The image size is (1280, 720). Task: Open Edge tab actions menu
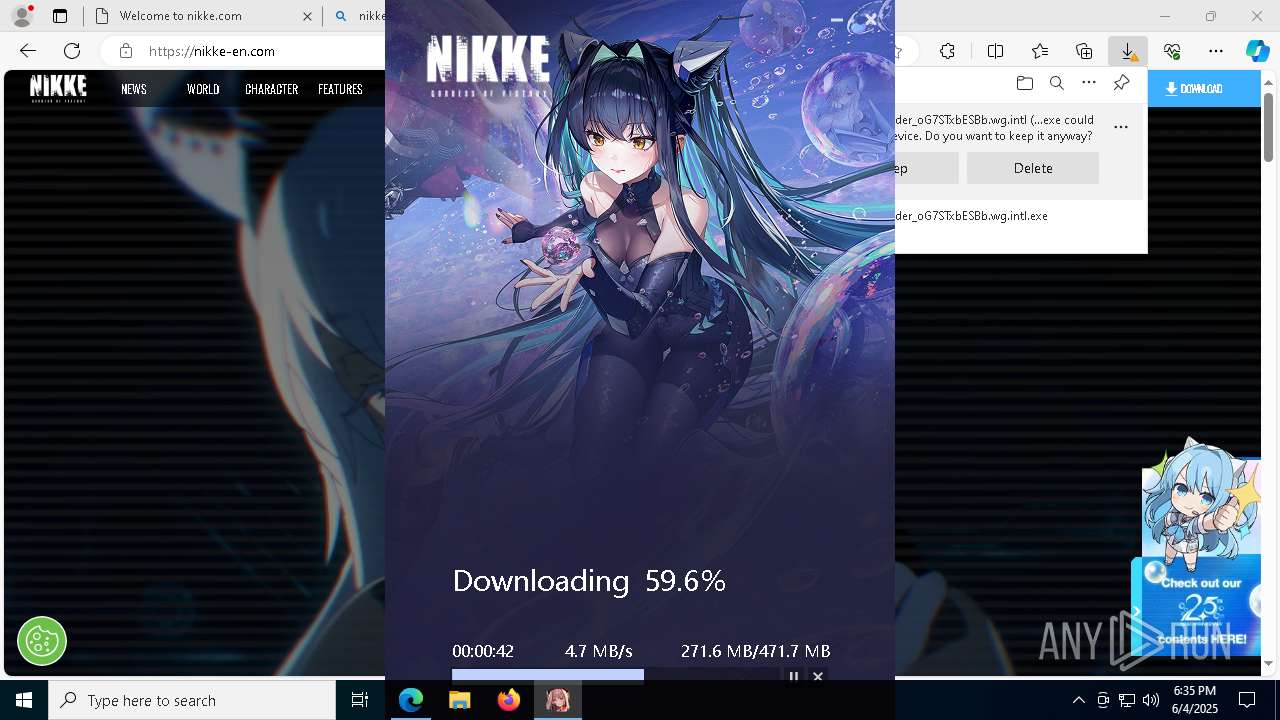tap(60, 16)
